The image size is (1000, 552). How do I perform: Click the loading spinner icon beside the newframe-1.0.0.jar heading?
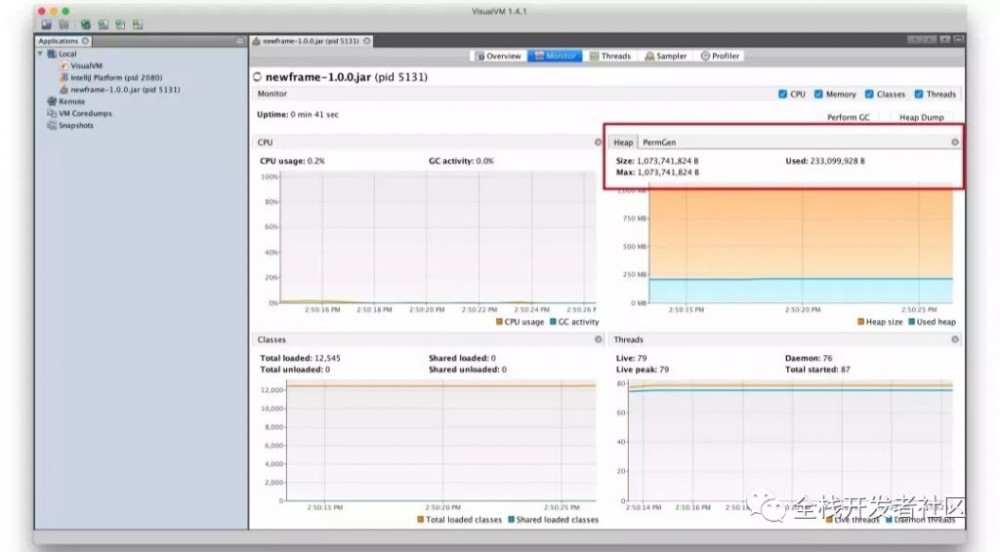point(257,77)
